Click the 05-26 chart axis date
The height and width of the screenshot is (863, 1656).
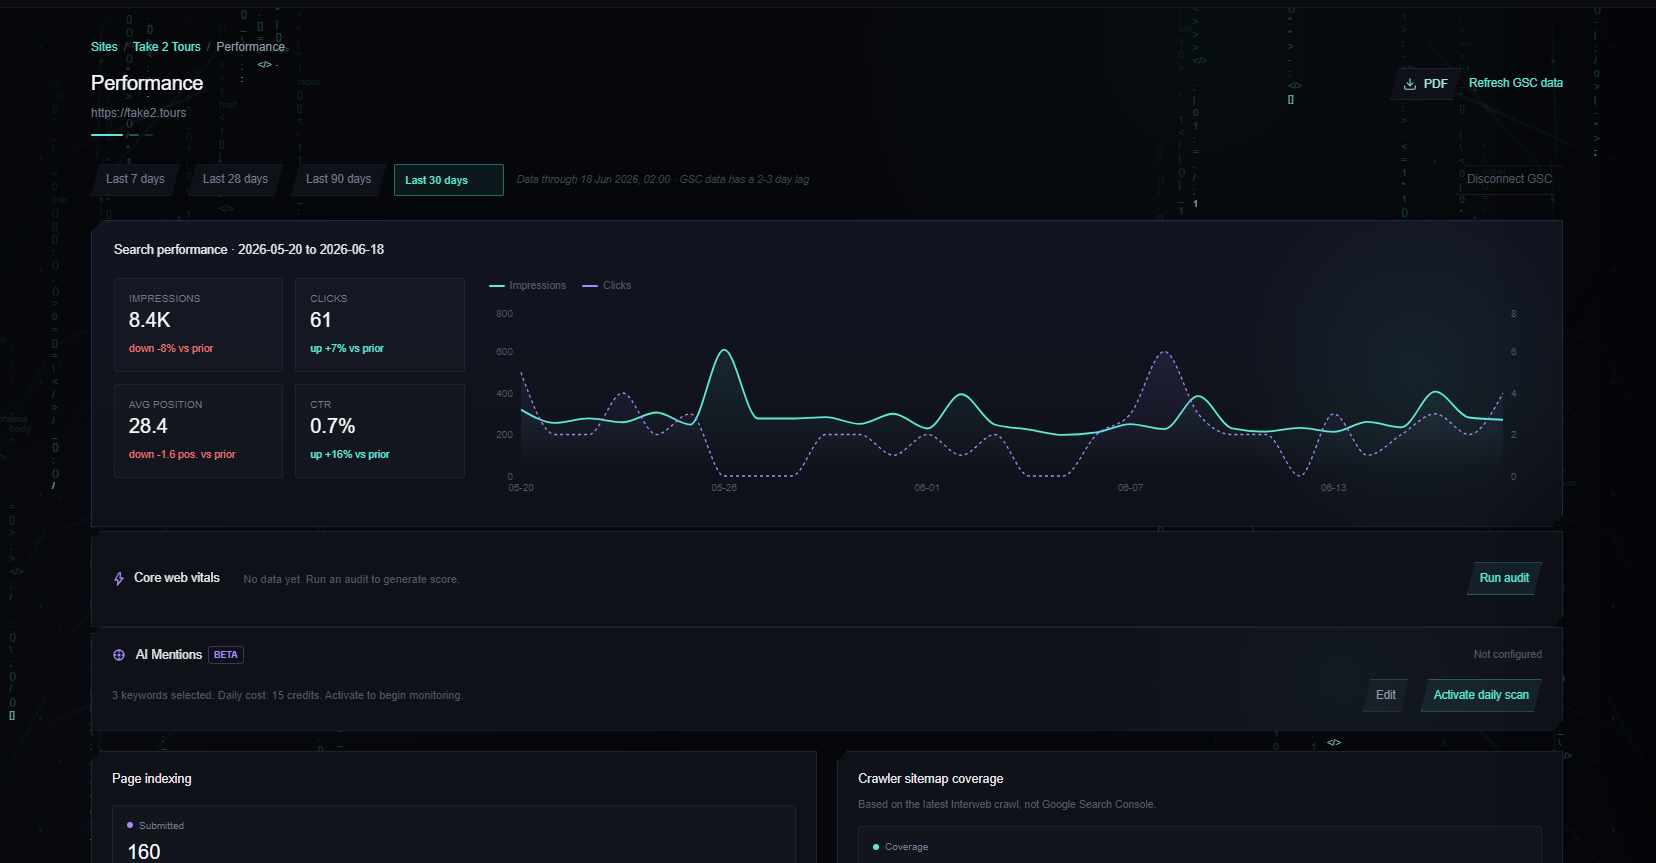click(724, 488)
